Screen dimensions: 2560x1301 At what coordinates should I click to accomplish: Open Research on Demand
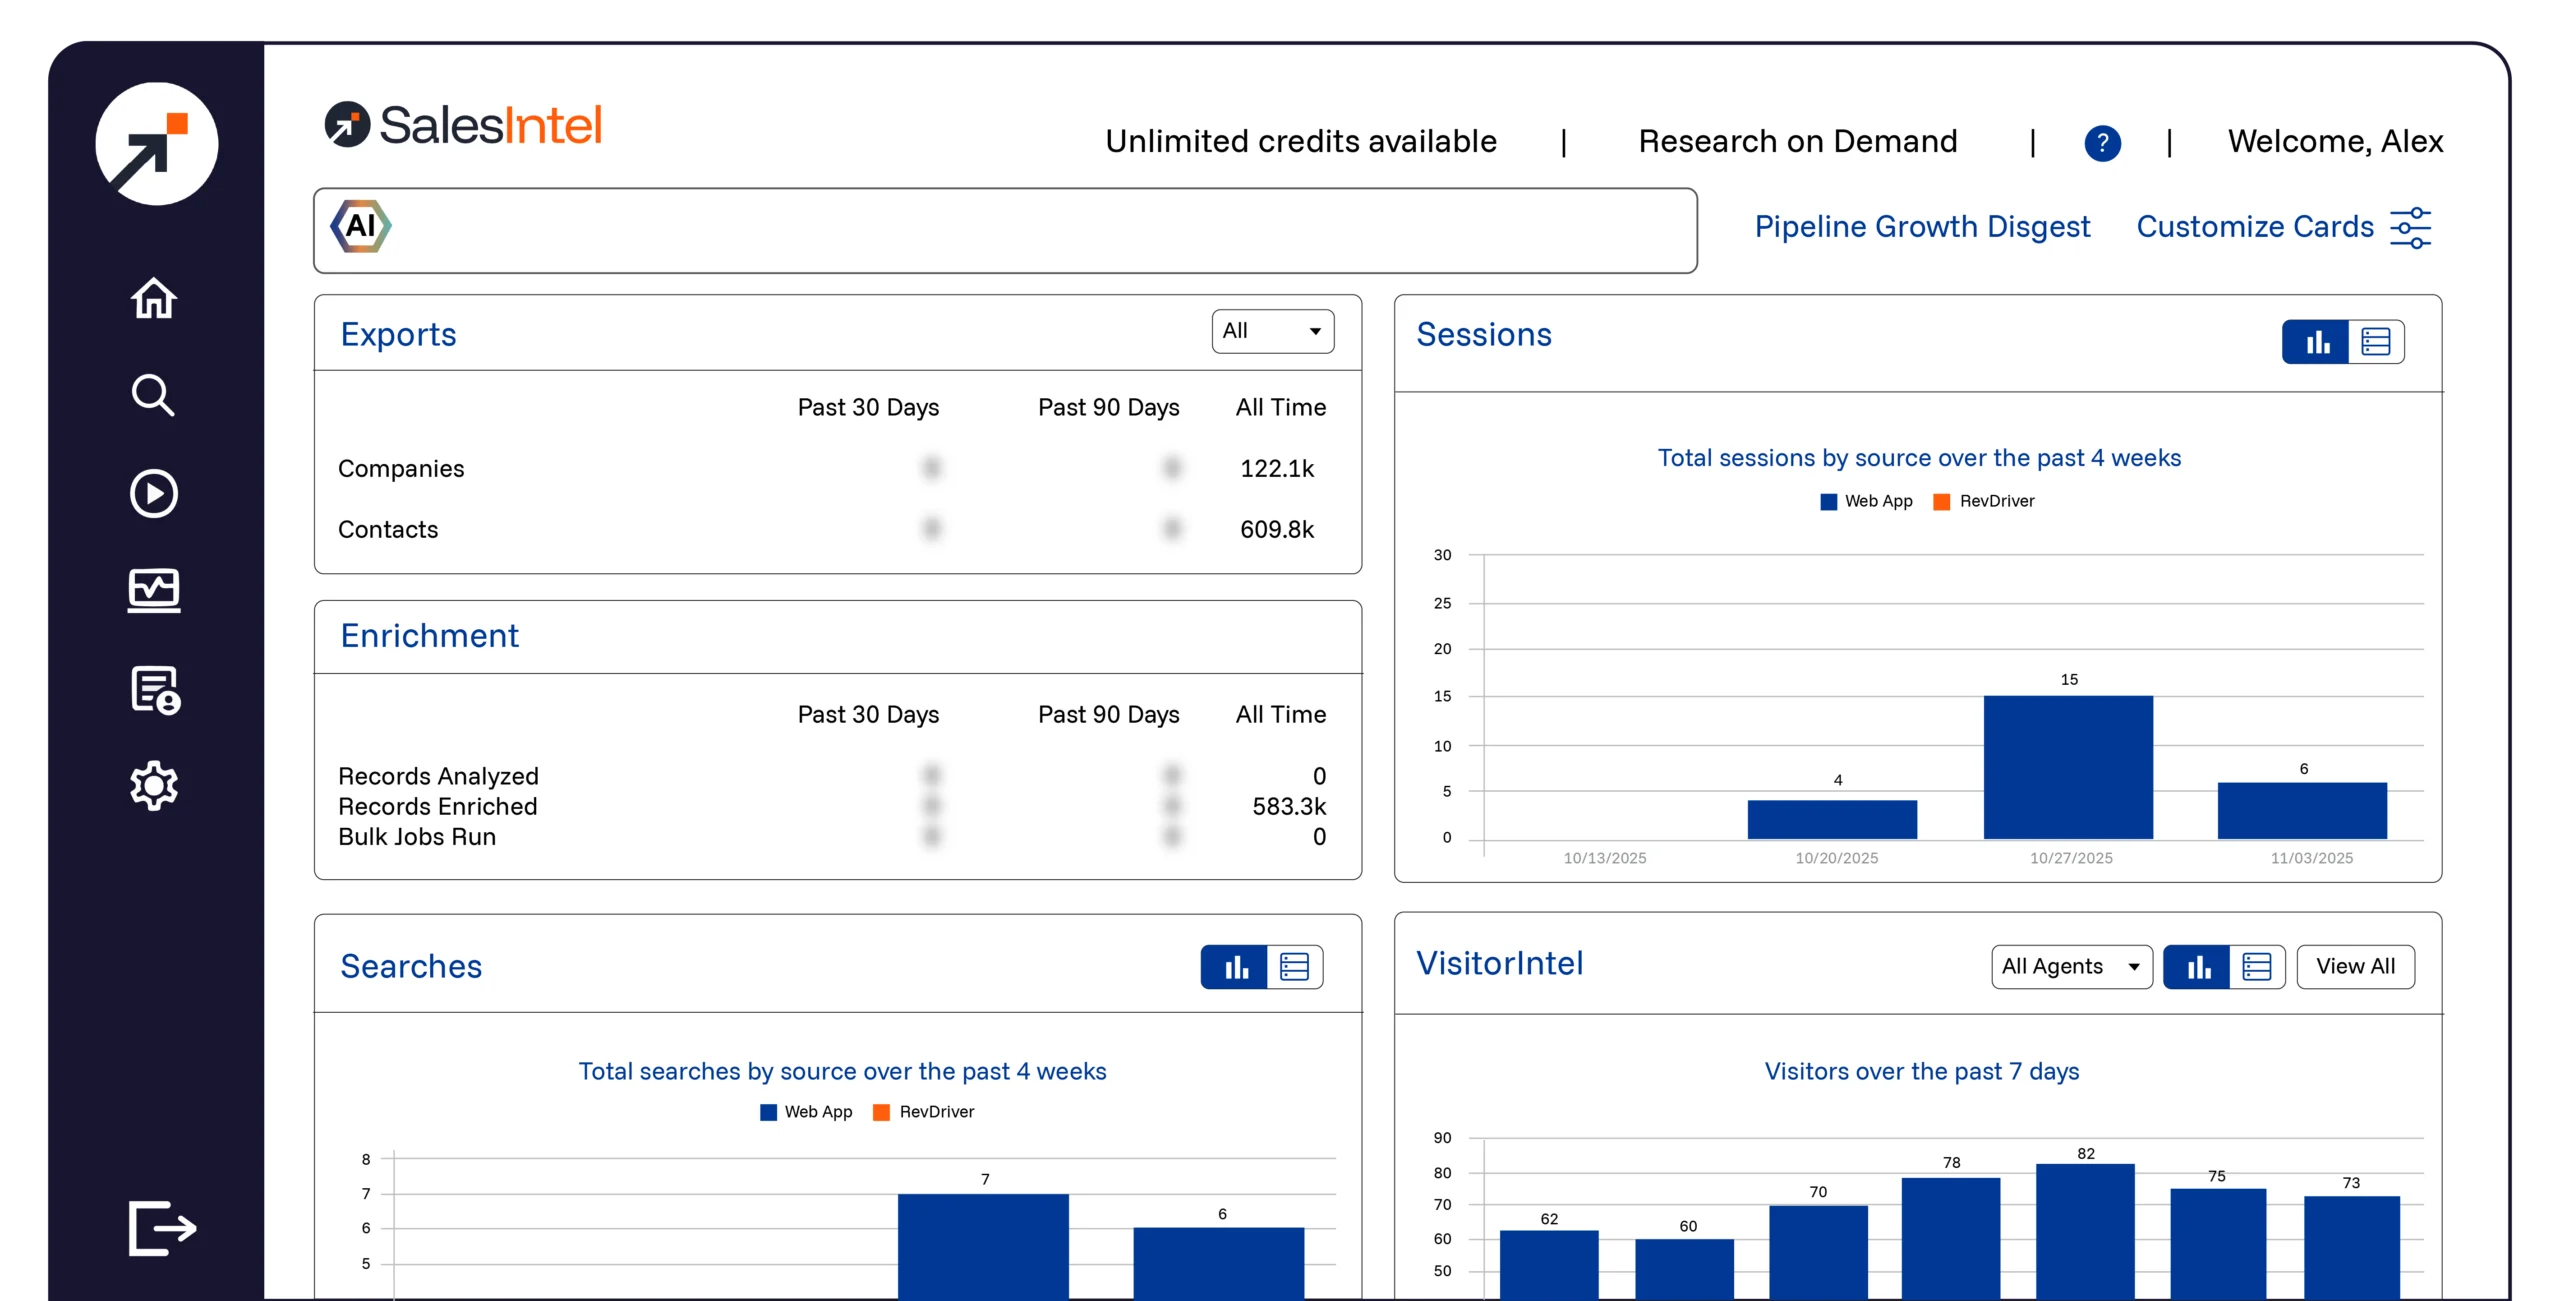1798,142
